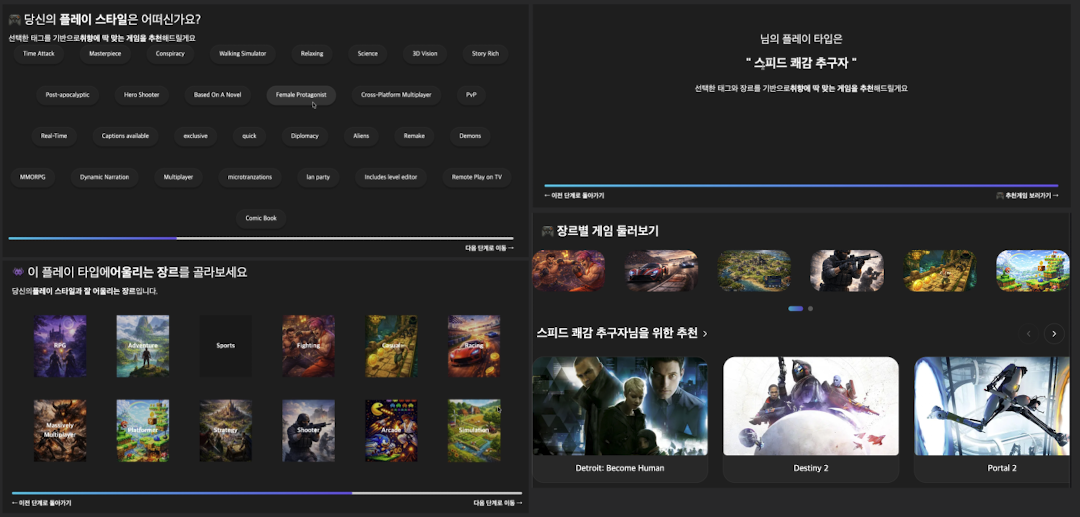The height and width of the screenshot is (517, 1080).
Task: Pick the Walking Simulator tag
Action: (242, 54)
